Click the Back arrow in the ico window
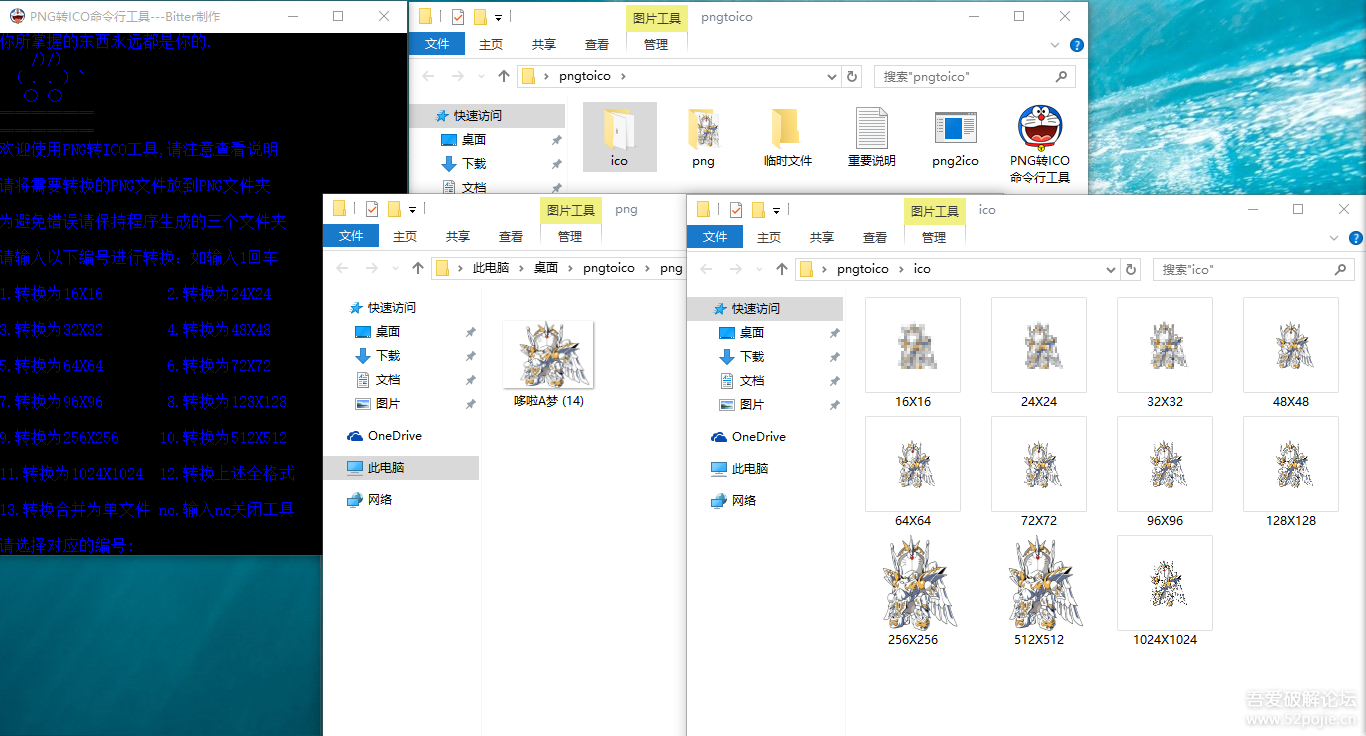 point(707,269)
